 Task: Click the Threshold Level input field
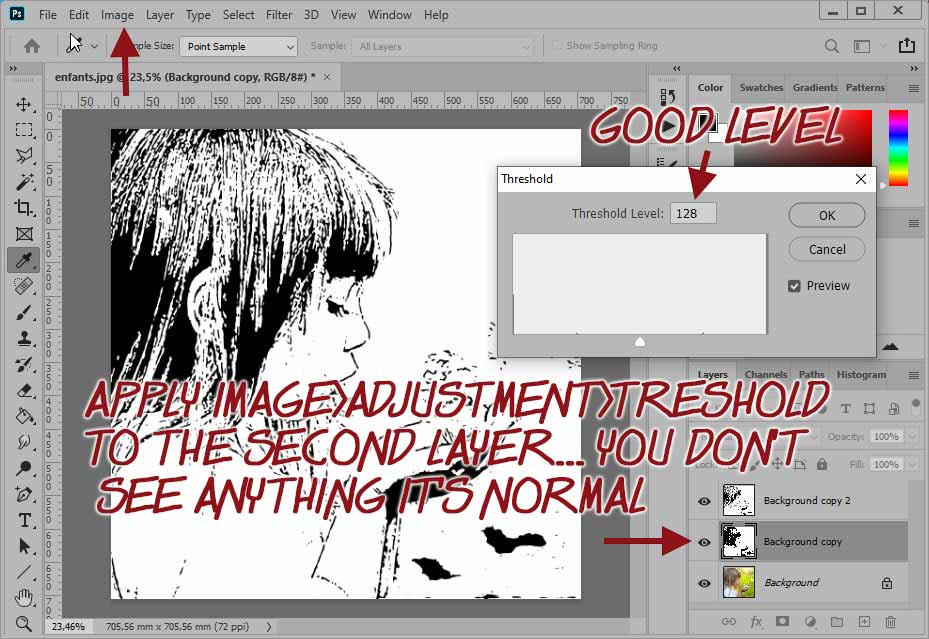coord(693,213)
